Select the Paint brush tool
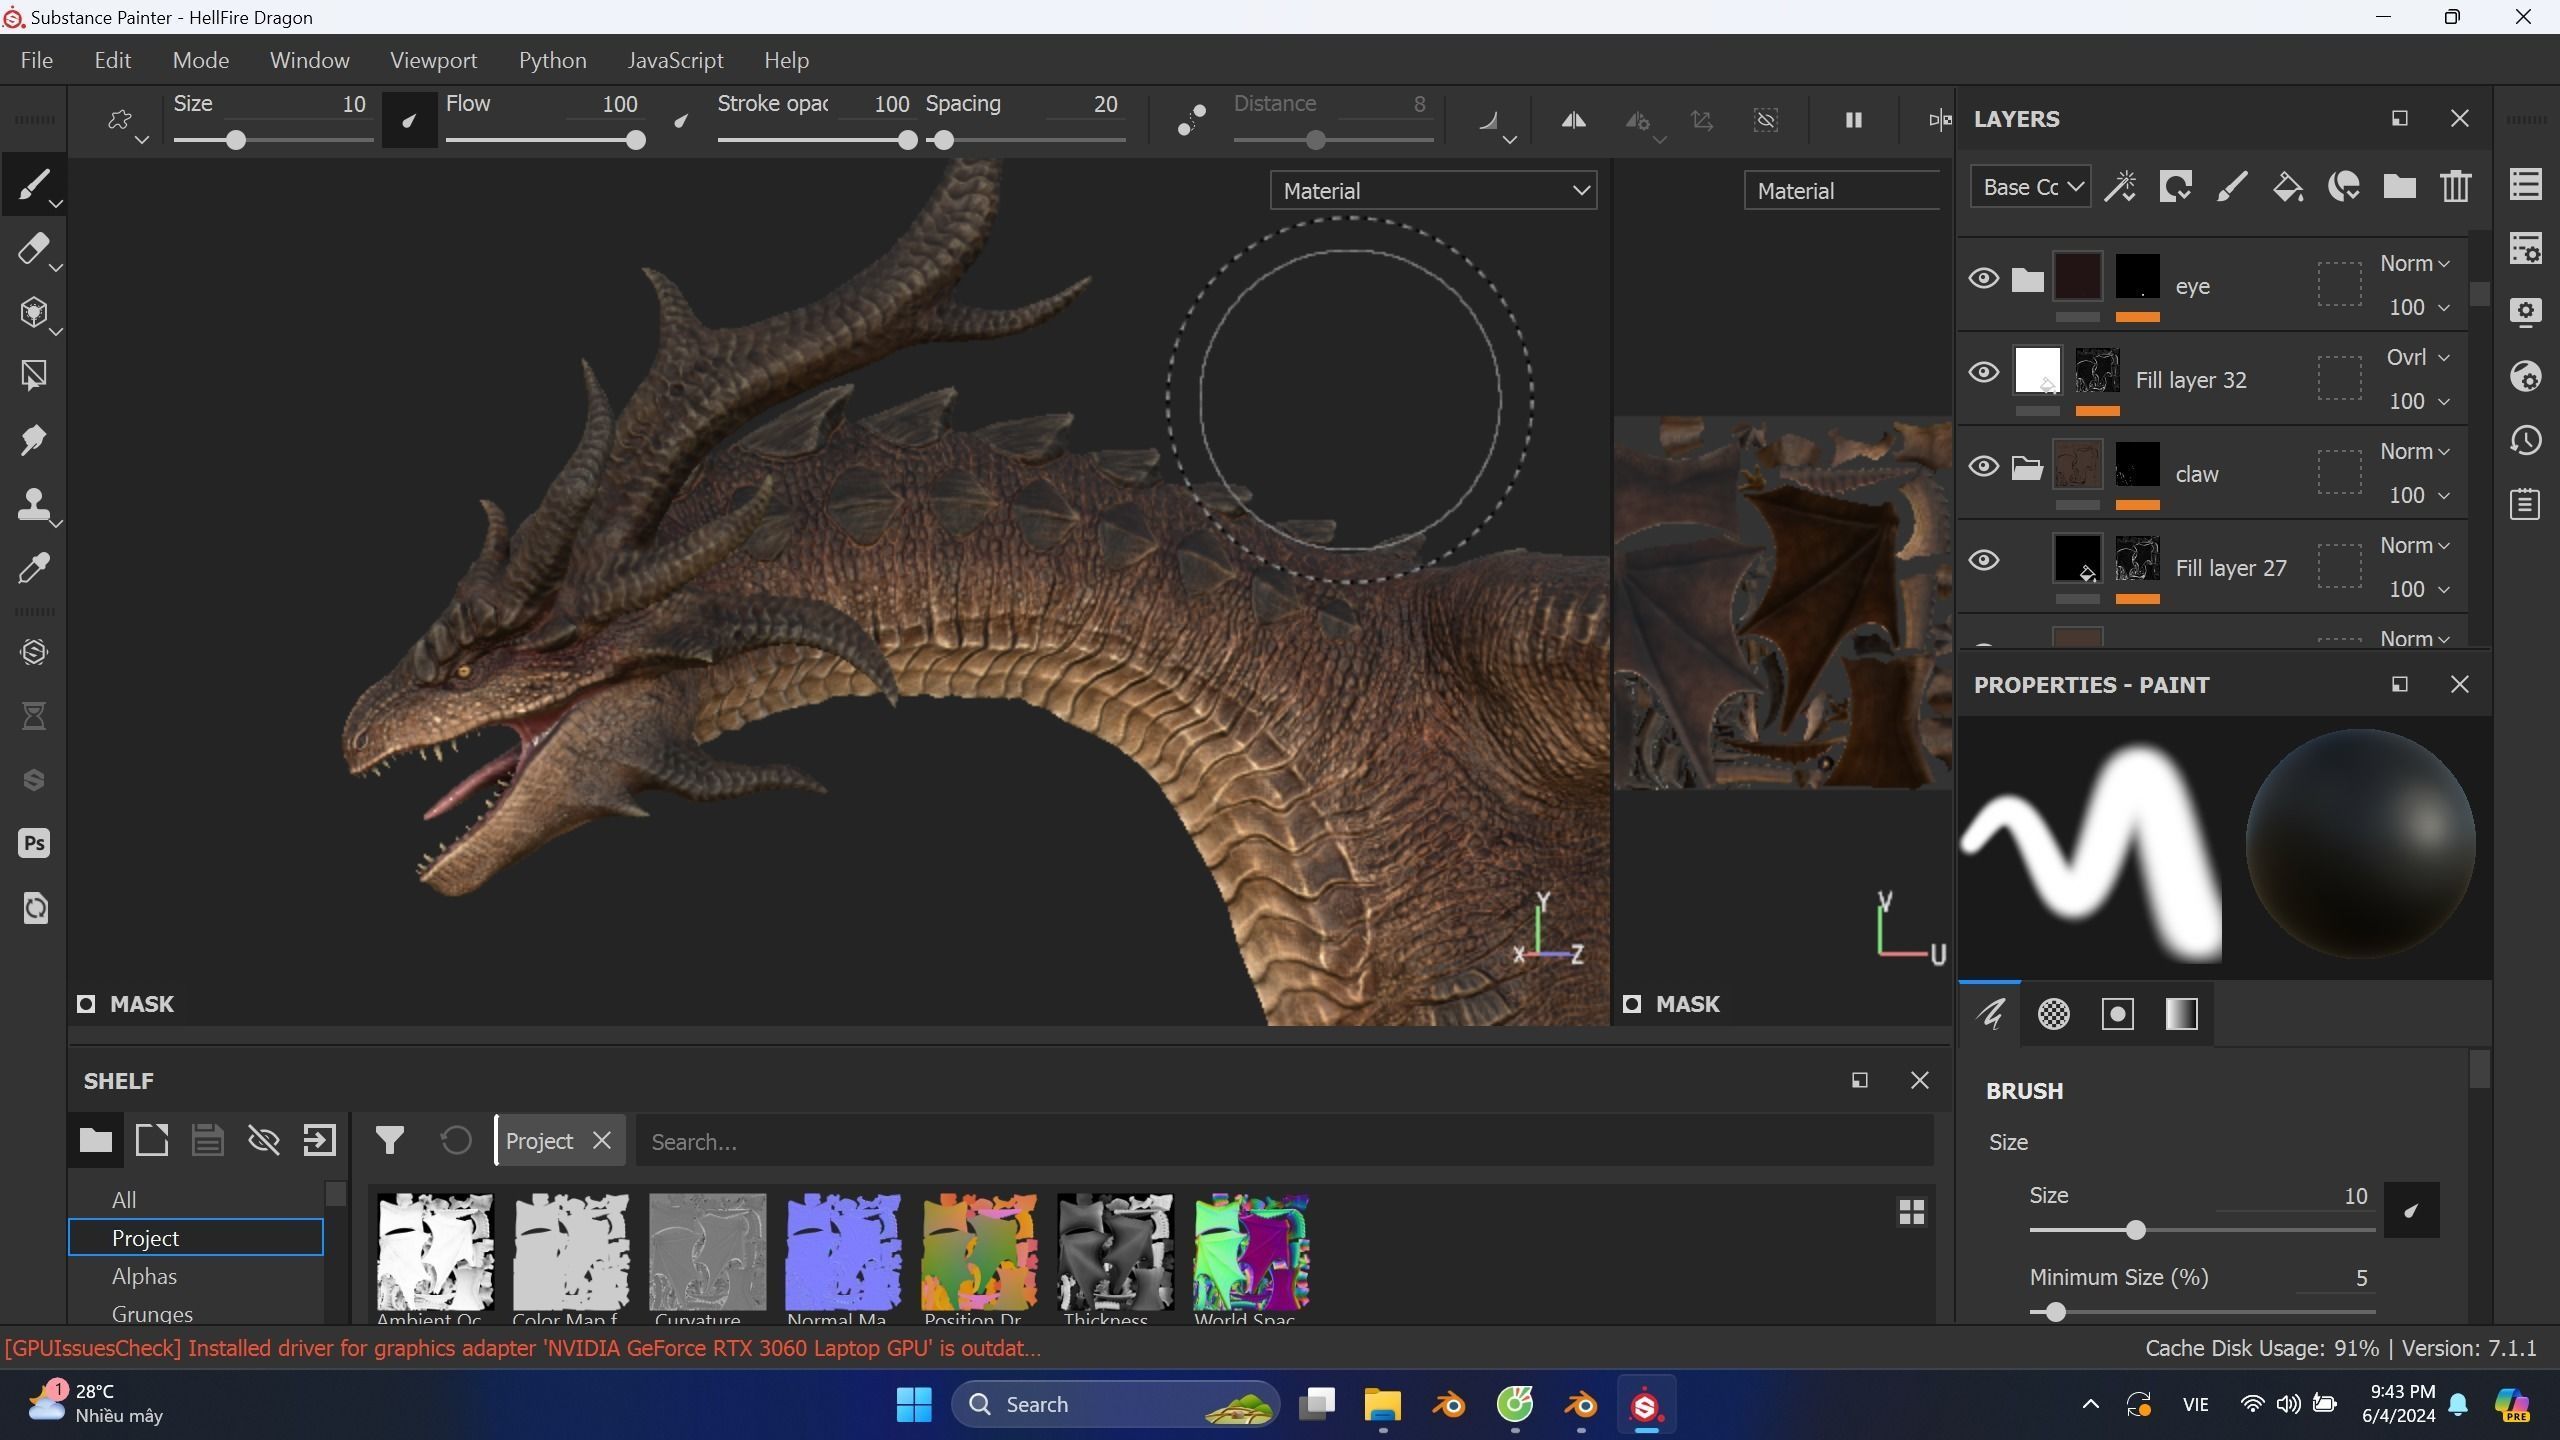Screen dimensions: 2560x1440 (33, 185)
